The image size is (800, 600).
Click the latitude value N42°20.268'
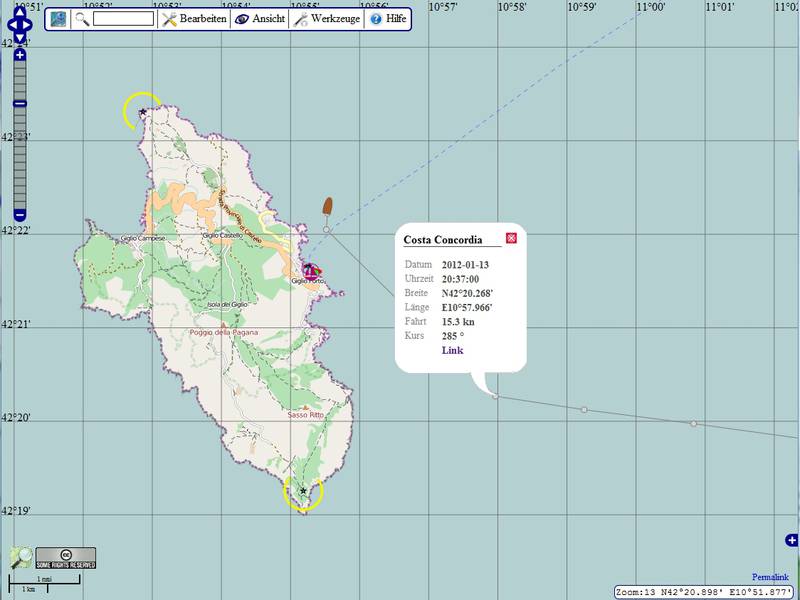click(x=467, y=293)
